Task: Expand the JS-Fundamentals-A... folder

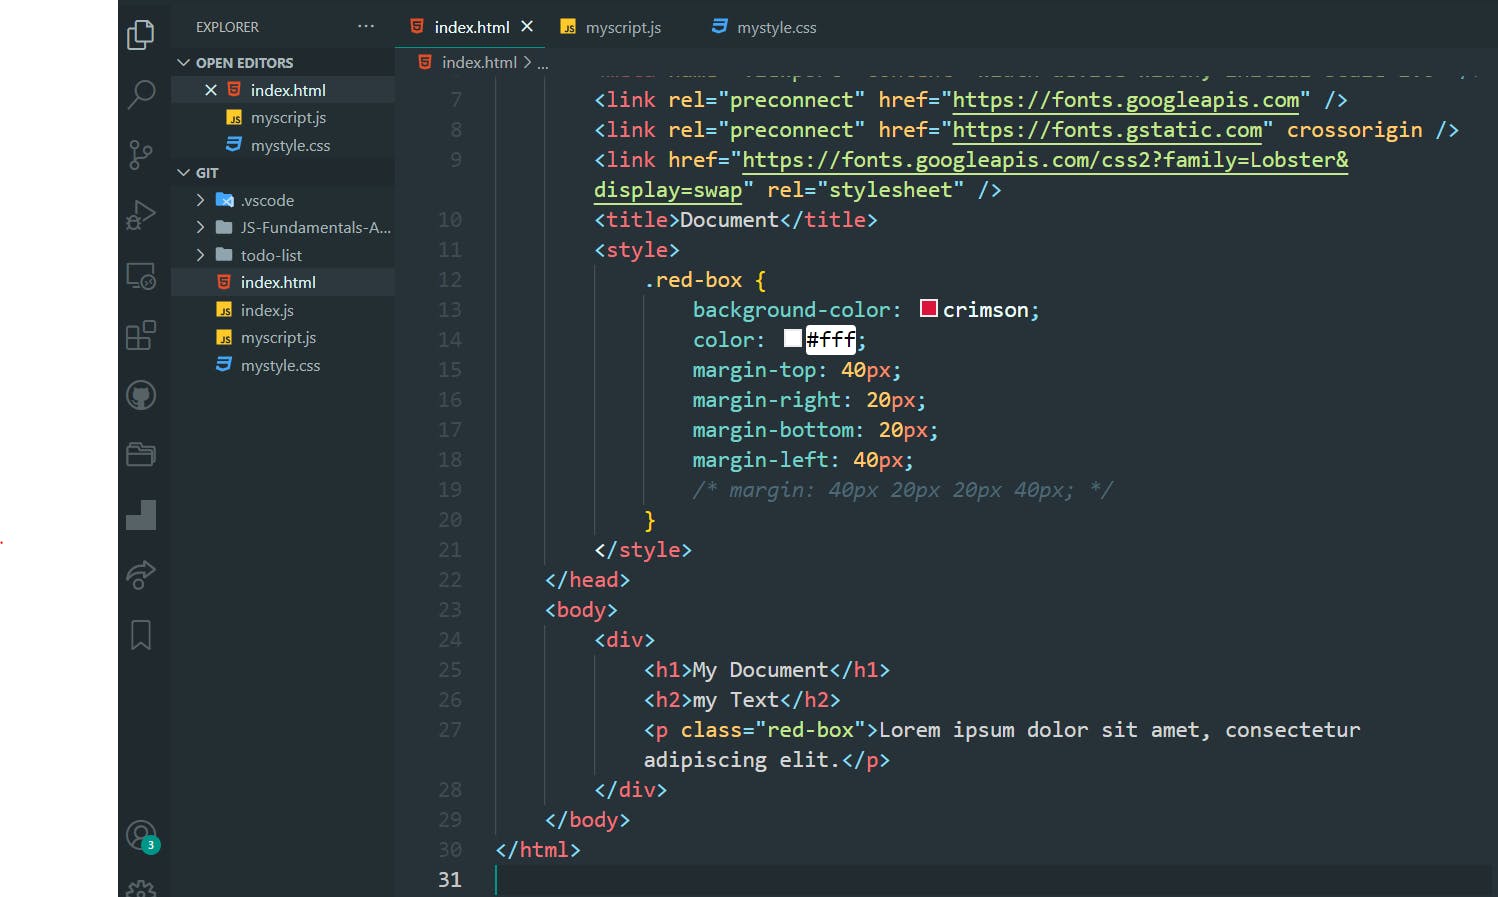Action: coord(200,228)
